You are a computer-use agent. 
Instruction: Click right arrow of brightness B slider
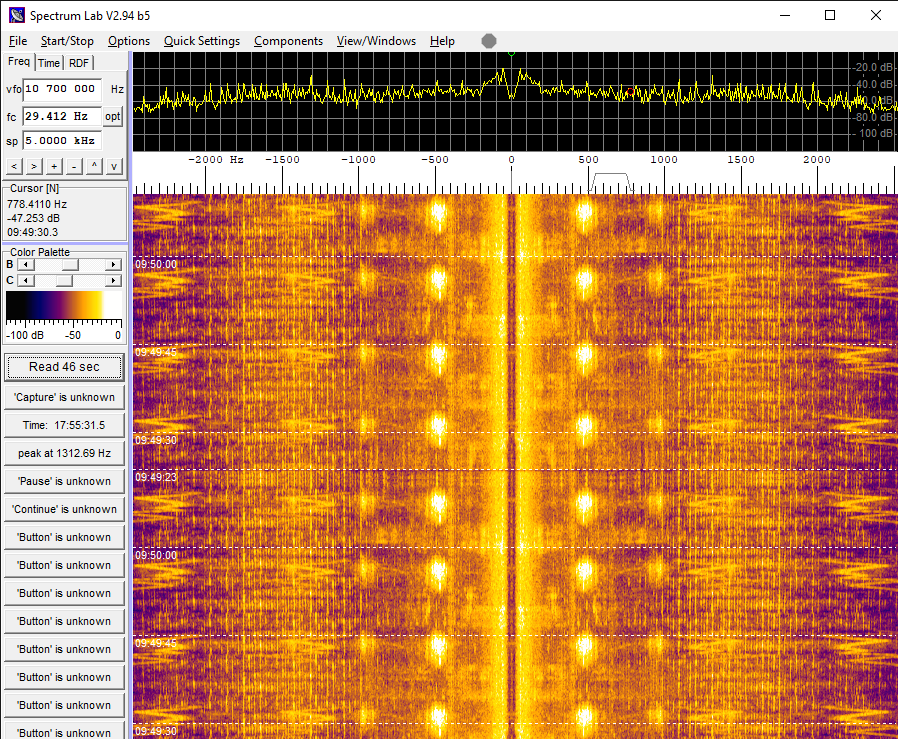click(x=113, y=265)
